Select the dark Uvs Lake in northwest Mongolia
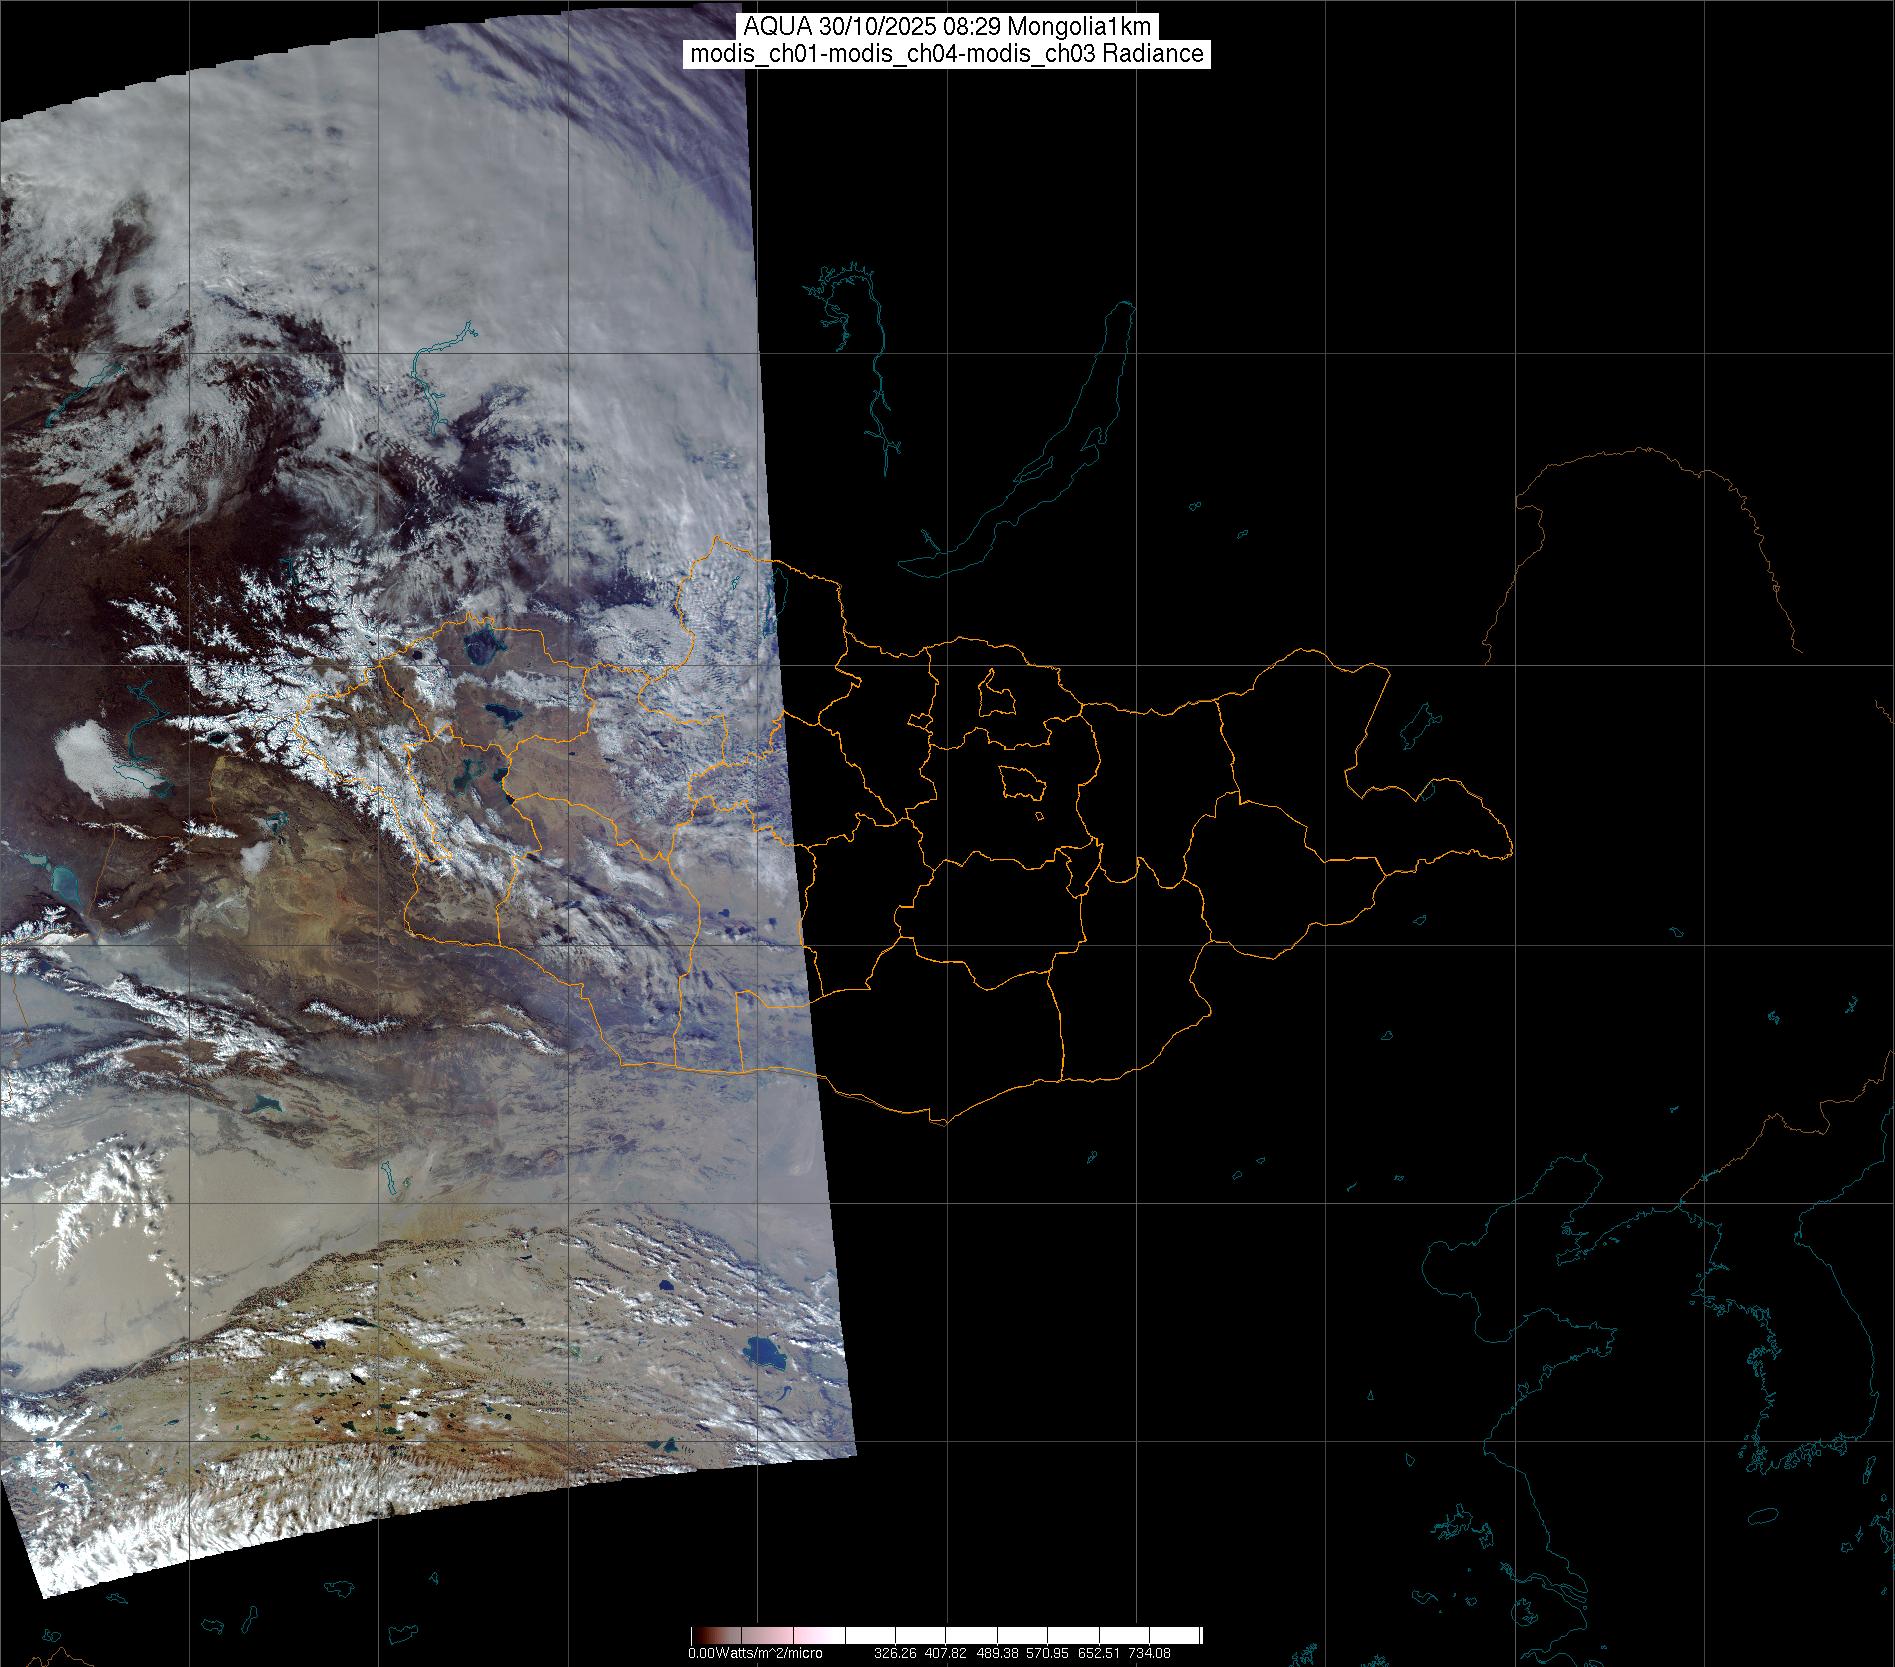This screenshot has height=1667, width=1895. [480, 645]
